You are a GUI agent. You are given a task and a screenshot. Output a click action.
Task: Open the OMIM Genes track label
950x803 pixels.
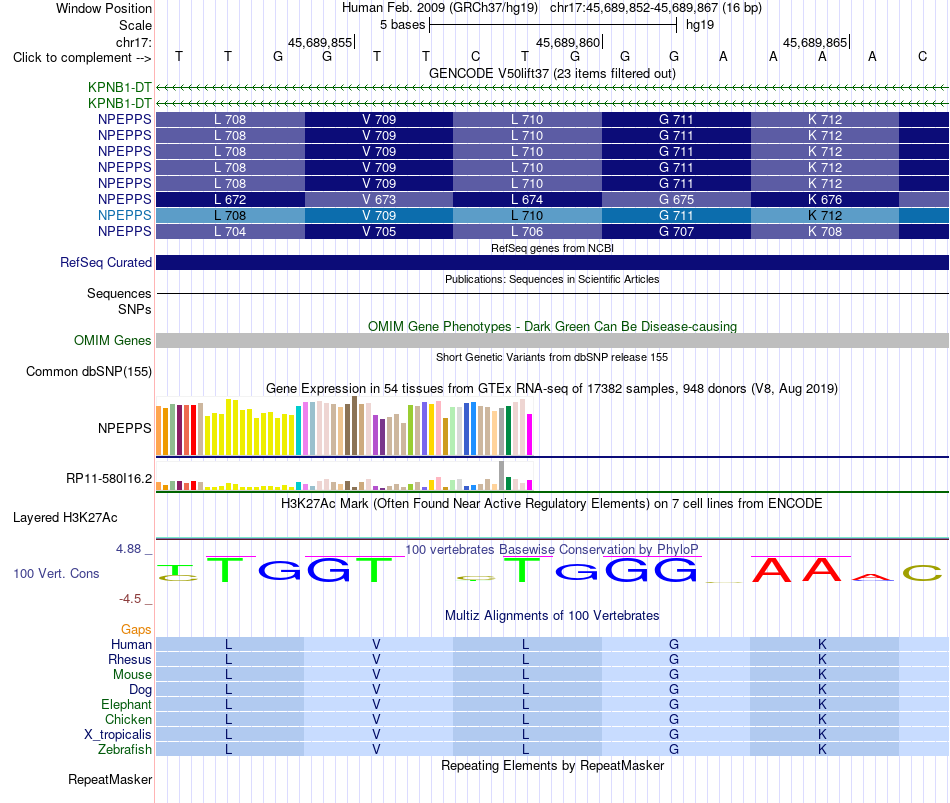pos(112,341)
